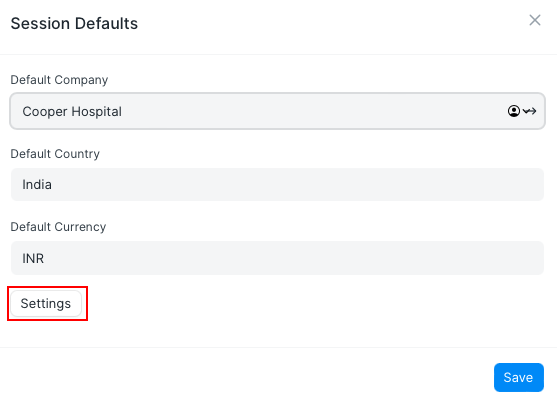Focus the Cooper Hospital company field
Image resolution: width=557 pixels, height=401 pixels.
(x=277, y=111)
